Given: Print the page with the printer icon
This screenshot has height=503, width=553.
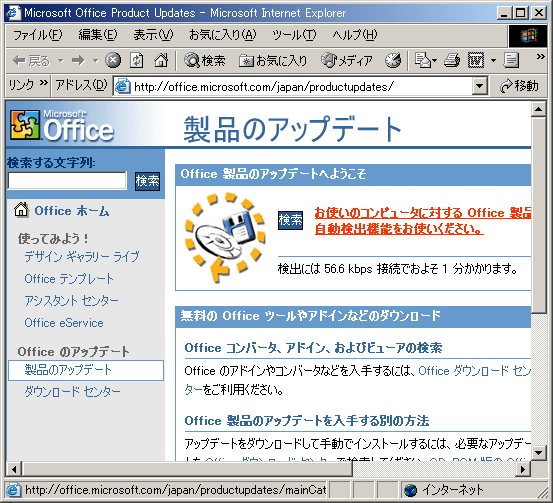Looking at the screenshot, I should [452, 60].
